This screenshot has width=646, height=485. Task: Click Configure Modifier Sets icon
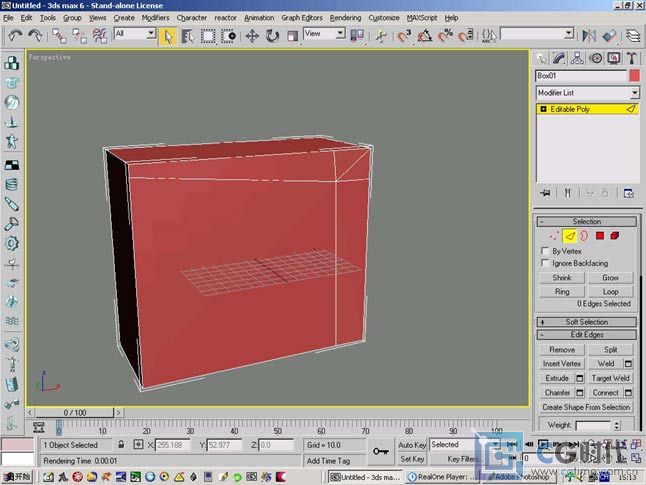pos(628,193)
